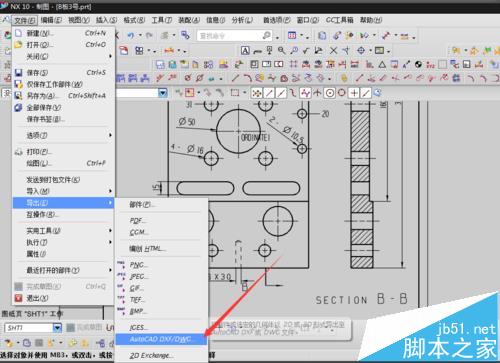The image size is (500, 363).
Task: Open 插入(S) menu
Action: click(x=106, y=20)
